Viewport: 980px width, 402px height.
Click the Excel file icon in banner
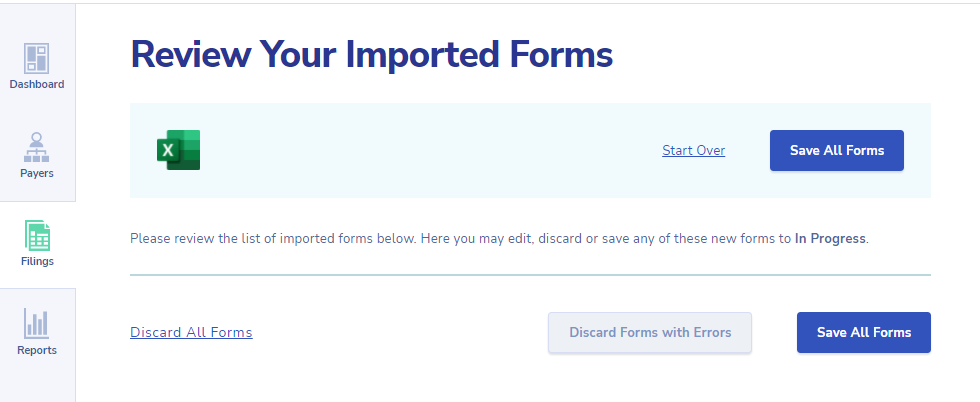[x=179, y=150]
